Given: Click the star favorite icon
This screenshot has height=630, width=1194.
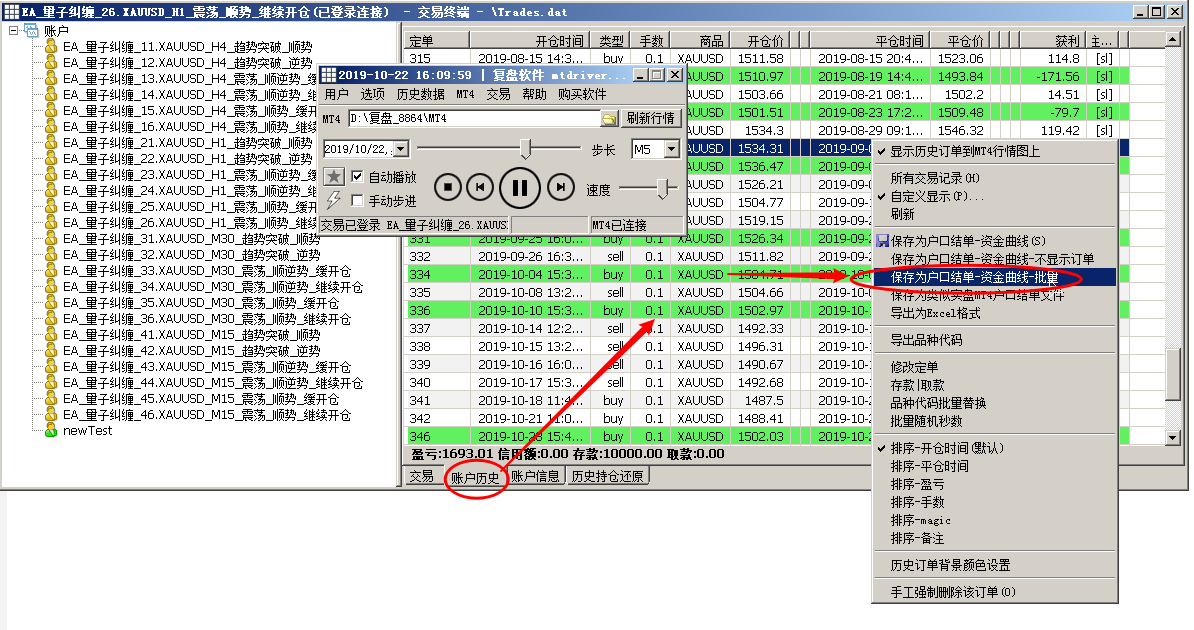Looking at the screenshot, I should [334, 177].
